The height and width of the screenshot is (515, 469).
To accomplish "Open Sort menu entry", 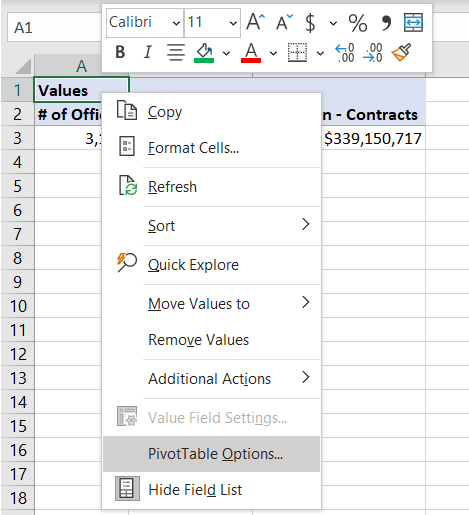I will tap(211, 226).
